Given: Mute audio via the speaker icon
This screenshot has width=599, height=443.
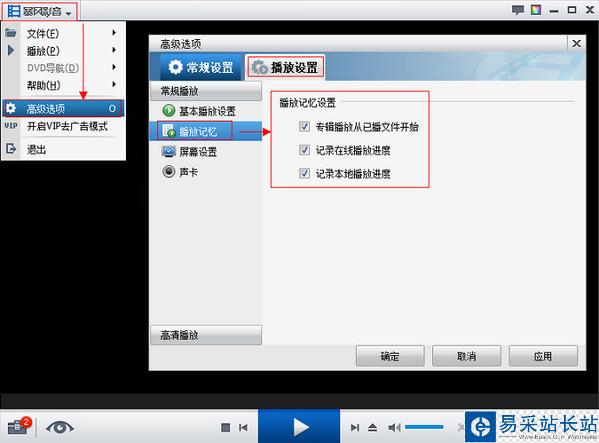Looking at the screenshot, I should [x=394, y=427].
